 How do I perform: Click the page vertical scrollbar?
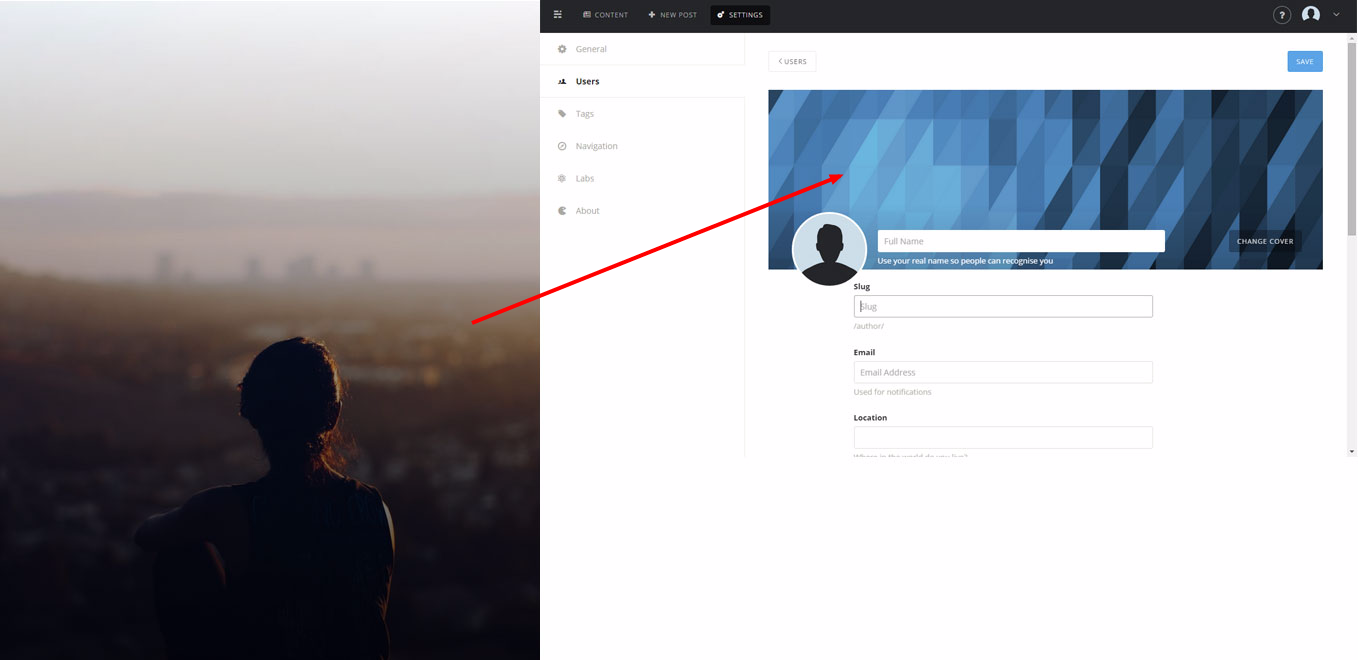pyautogui.click(x=1352, y=139)
